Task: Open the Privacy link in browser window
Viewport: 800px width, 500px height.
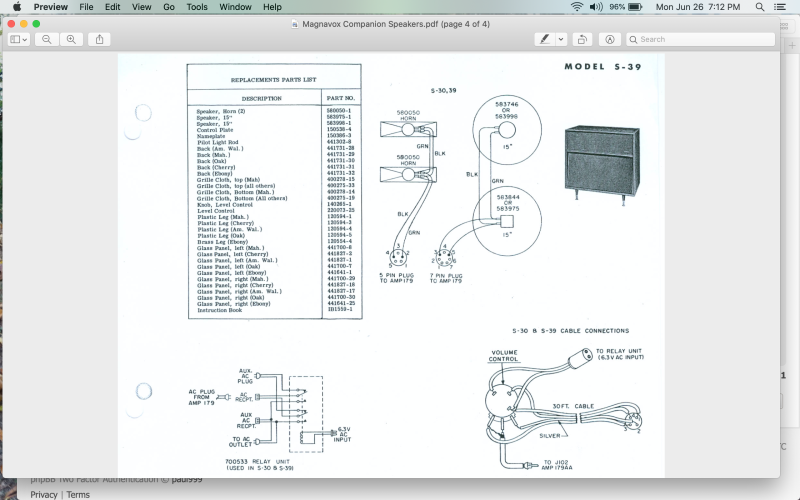Action: tap(44, 494)
